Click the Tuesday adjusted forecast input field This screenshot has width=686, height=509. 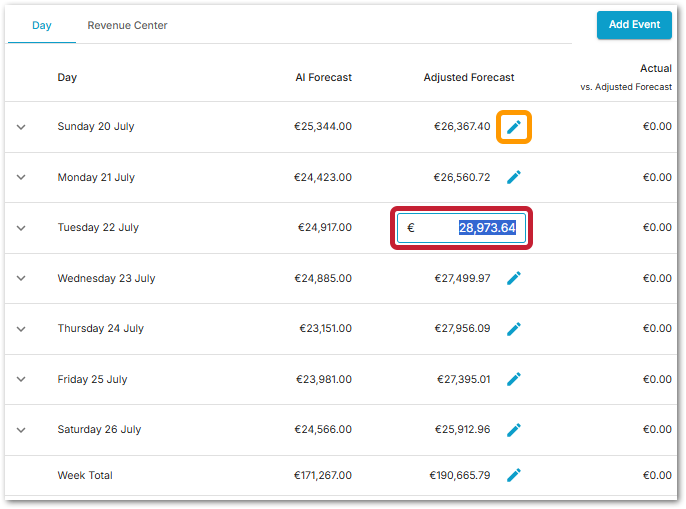pyautogui.click(x=461, y=228)
